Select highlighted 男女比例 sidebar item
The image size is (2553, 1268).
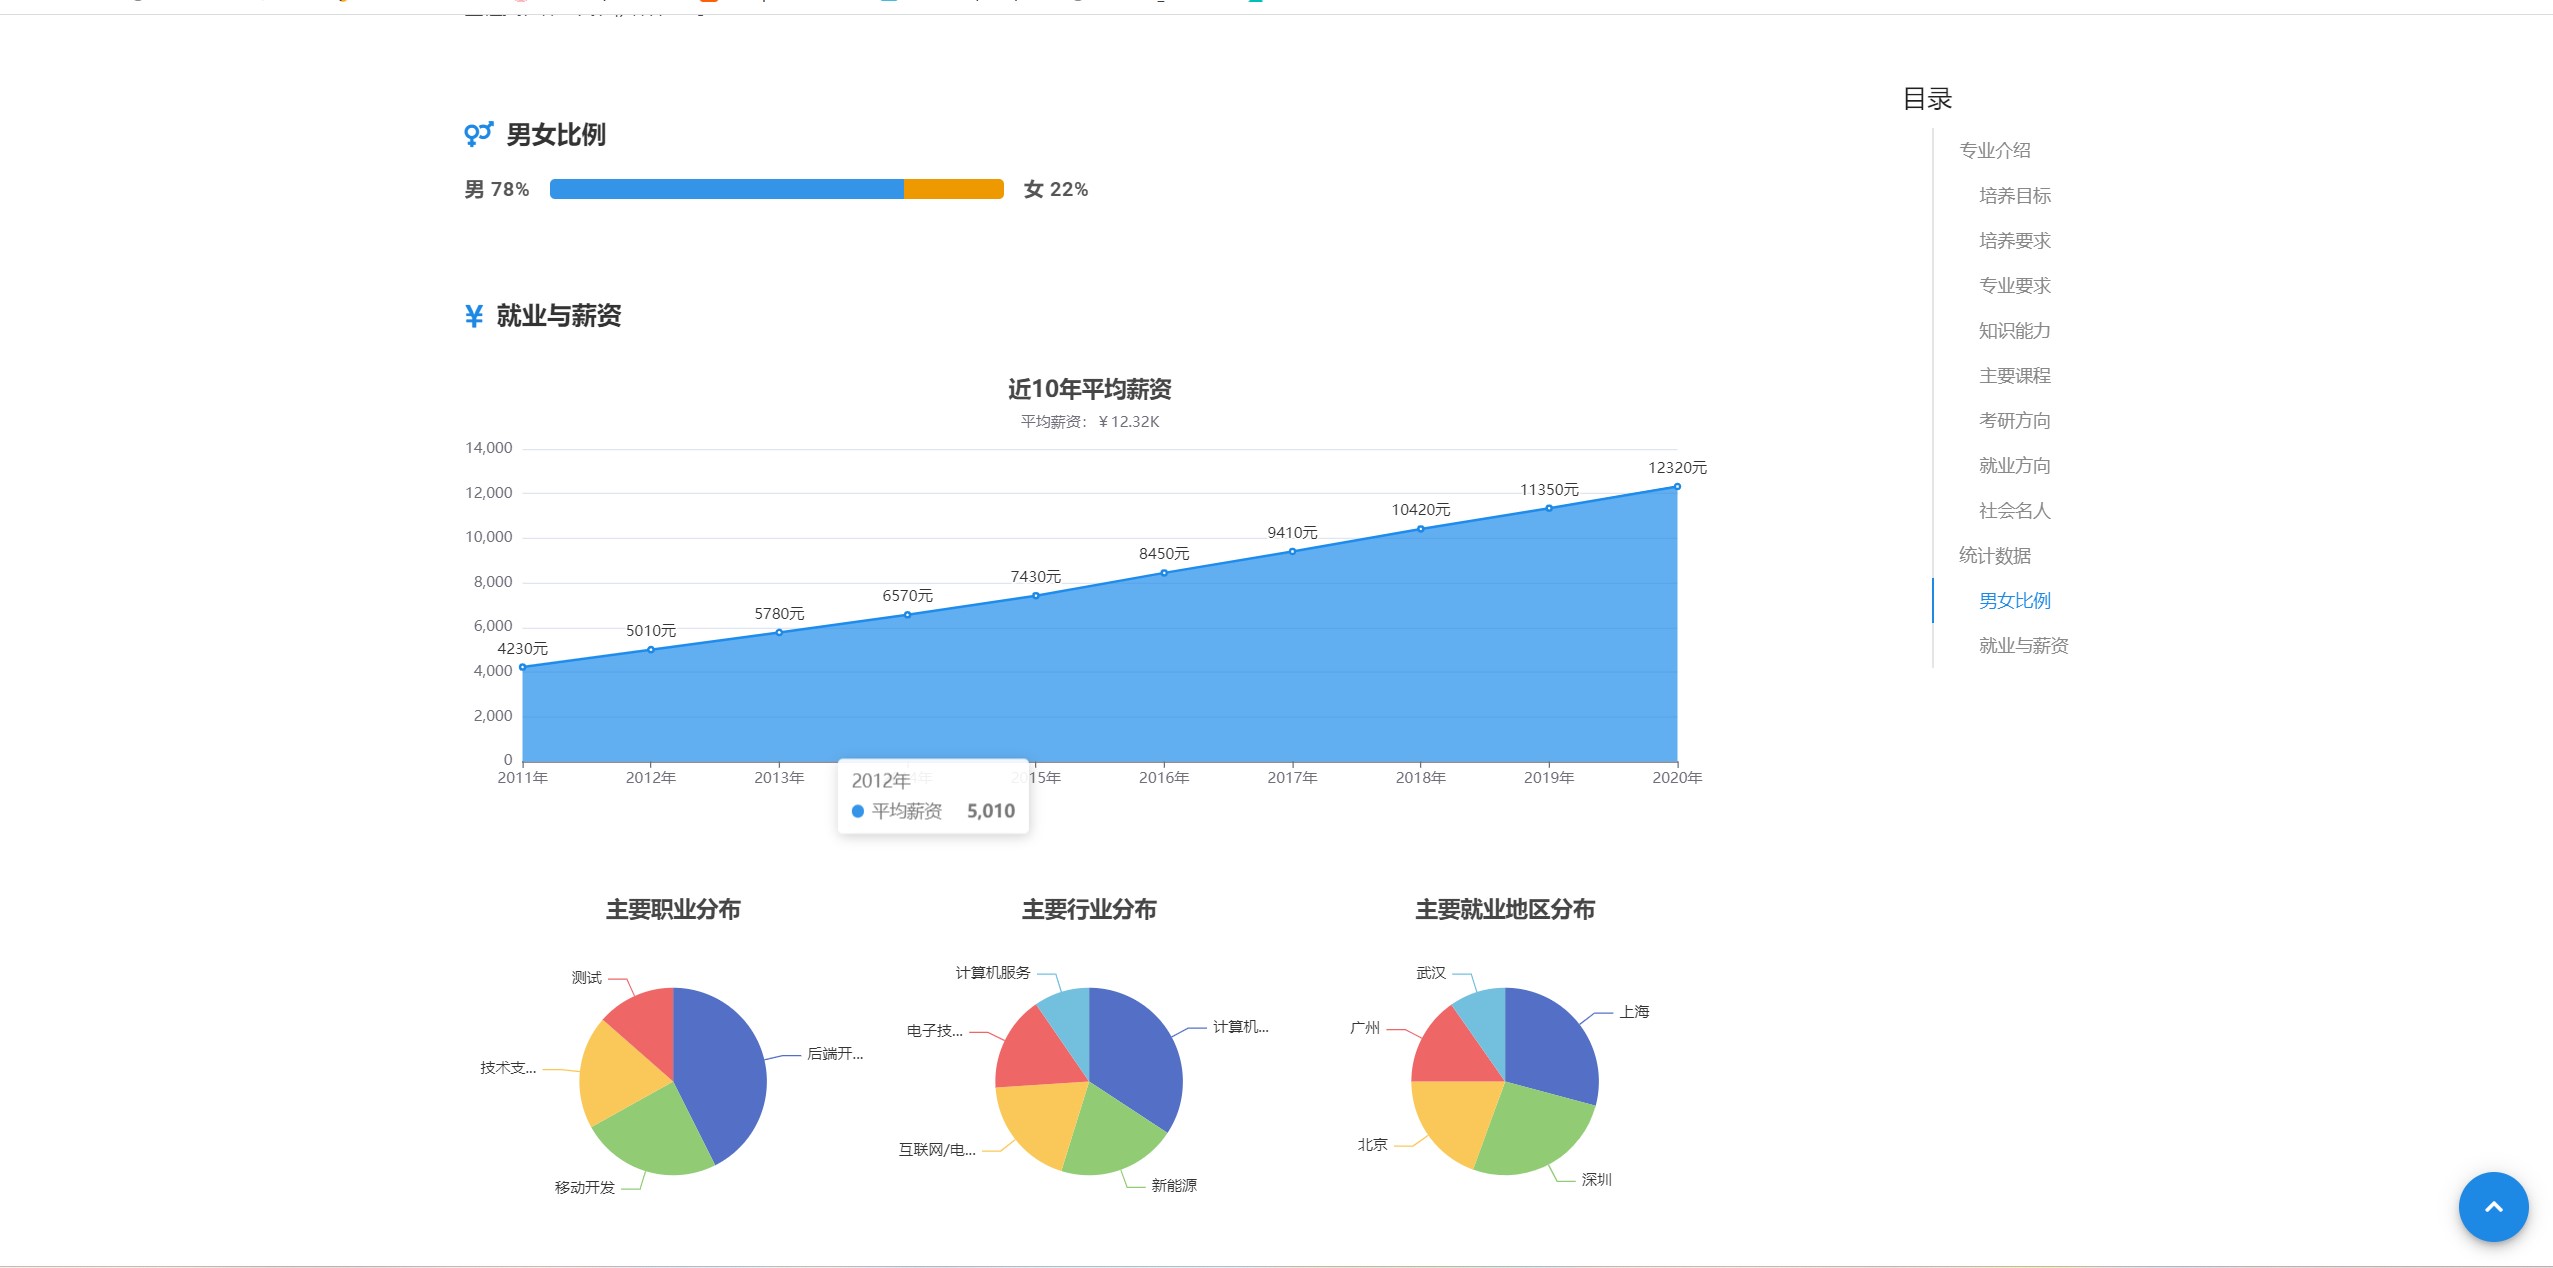2014,600
